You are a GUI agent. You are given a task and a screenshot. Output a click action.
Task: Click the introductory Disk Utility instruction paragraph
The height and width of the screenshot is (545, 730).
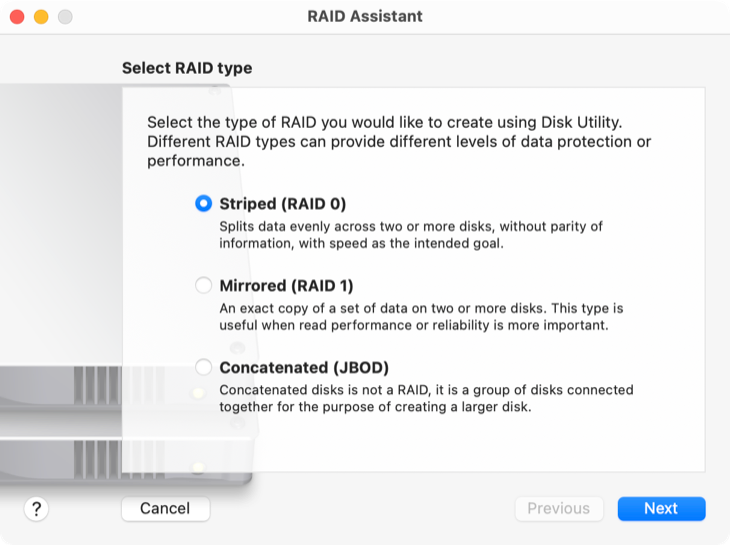tap(399, 141)
